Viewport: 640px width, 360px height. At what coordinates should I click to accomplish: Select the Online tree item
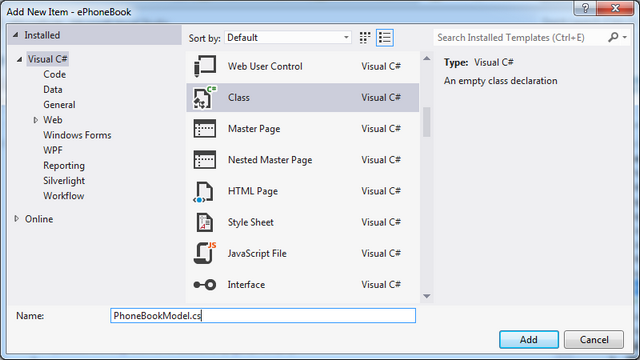39,219
